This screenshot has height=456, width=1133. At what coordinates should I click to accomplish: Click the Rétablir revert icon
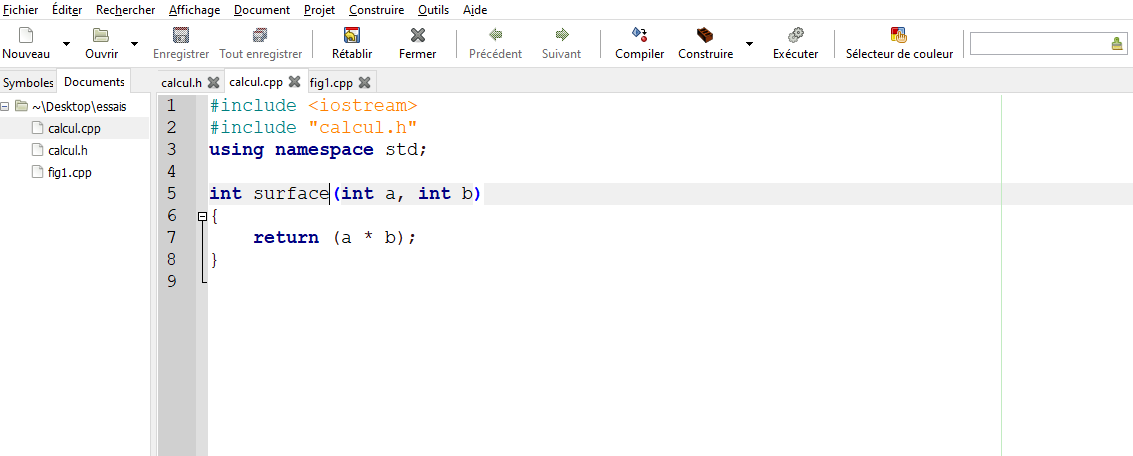click(x=351, y=36)
